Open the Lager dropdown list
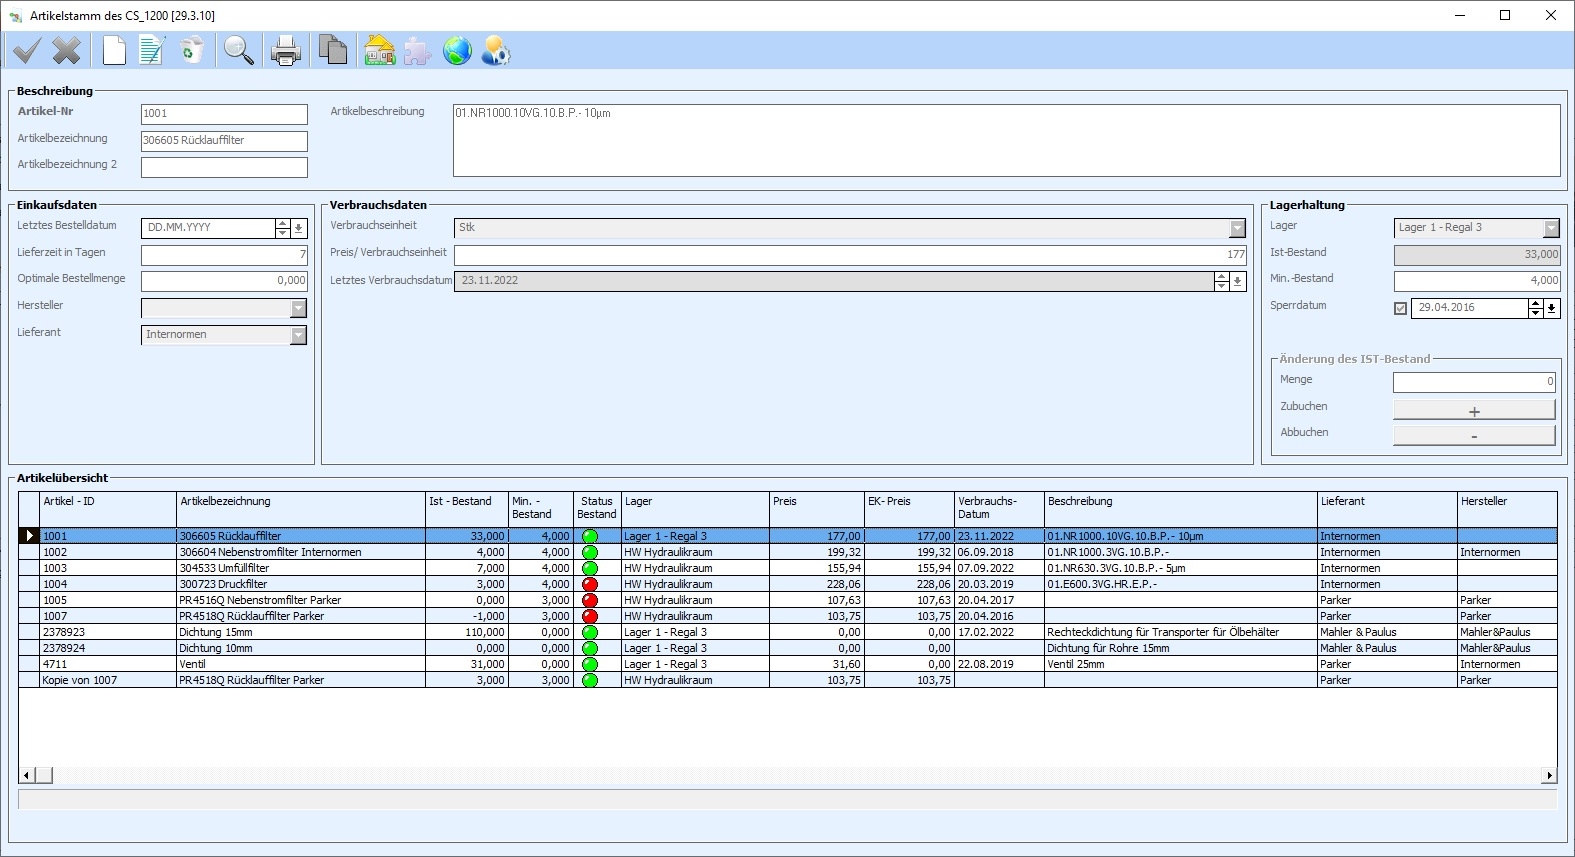1575x857 pixels. click(1551, 228)
